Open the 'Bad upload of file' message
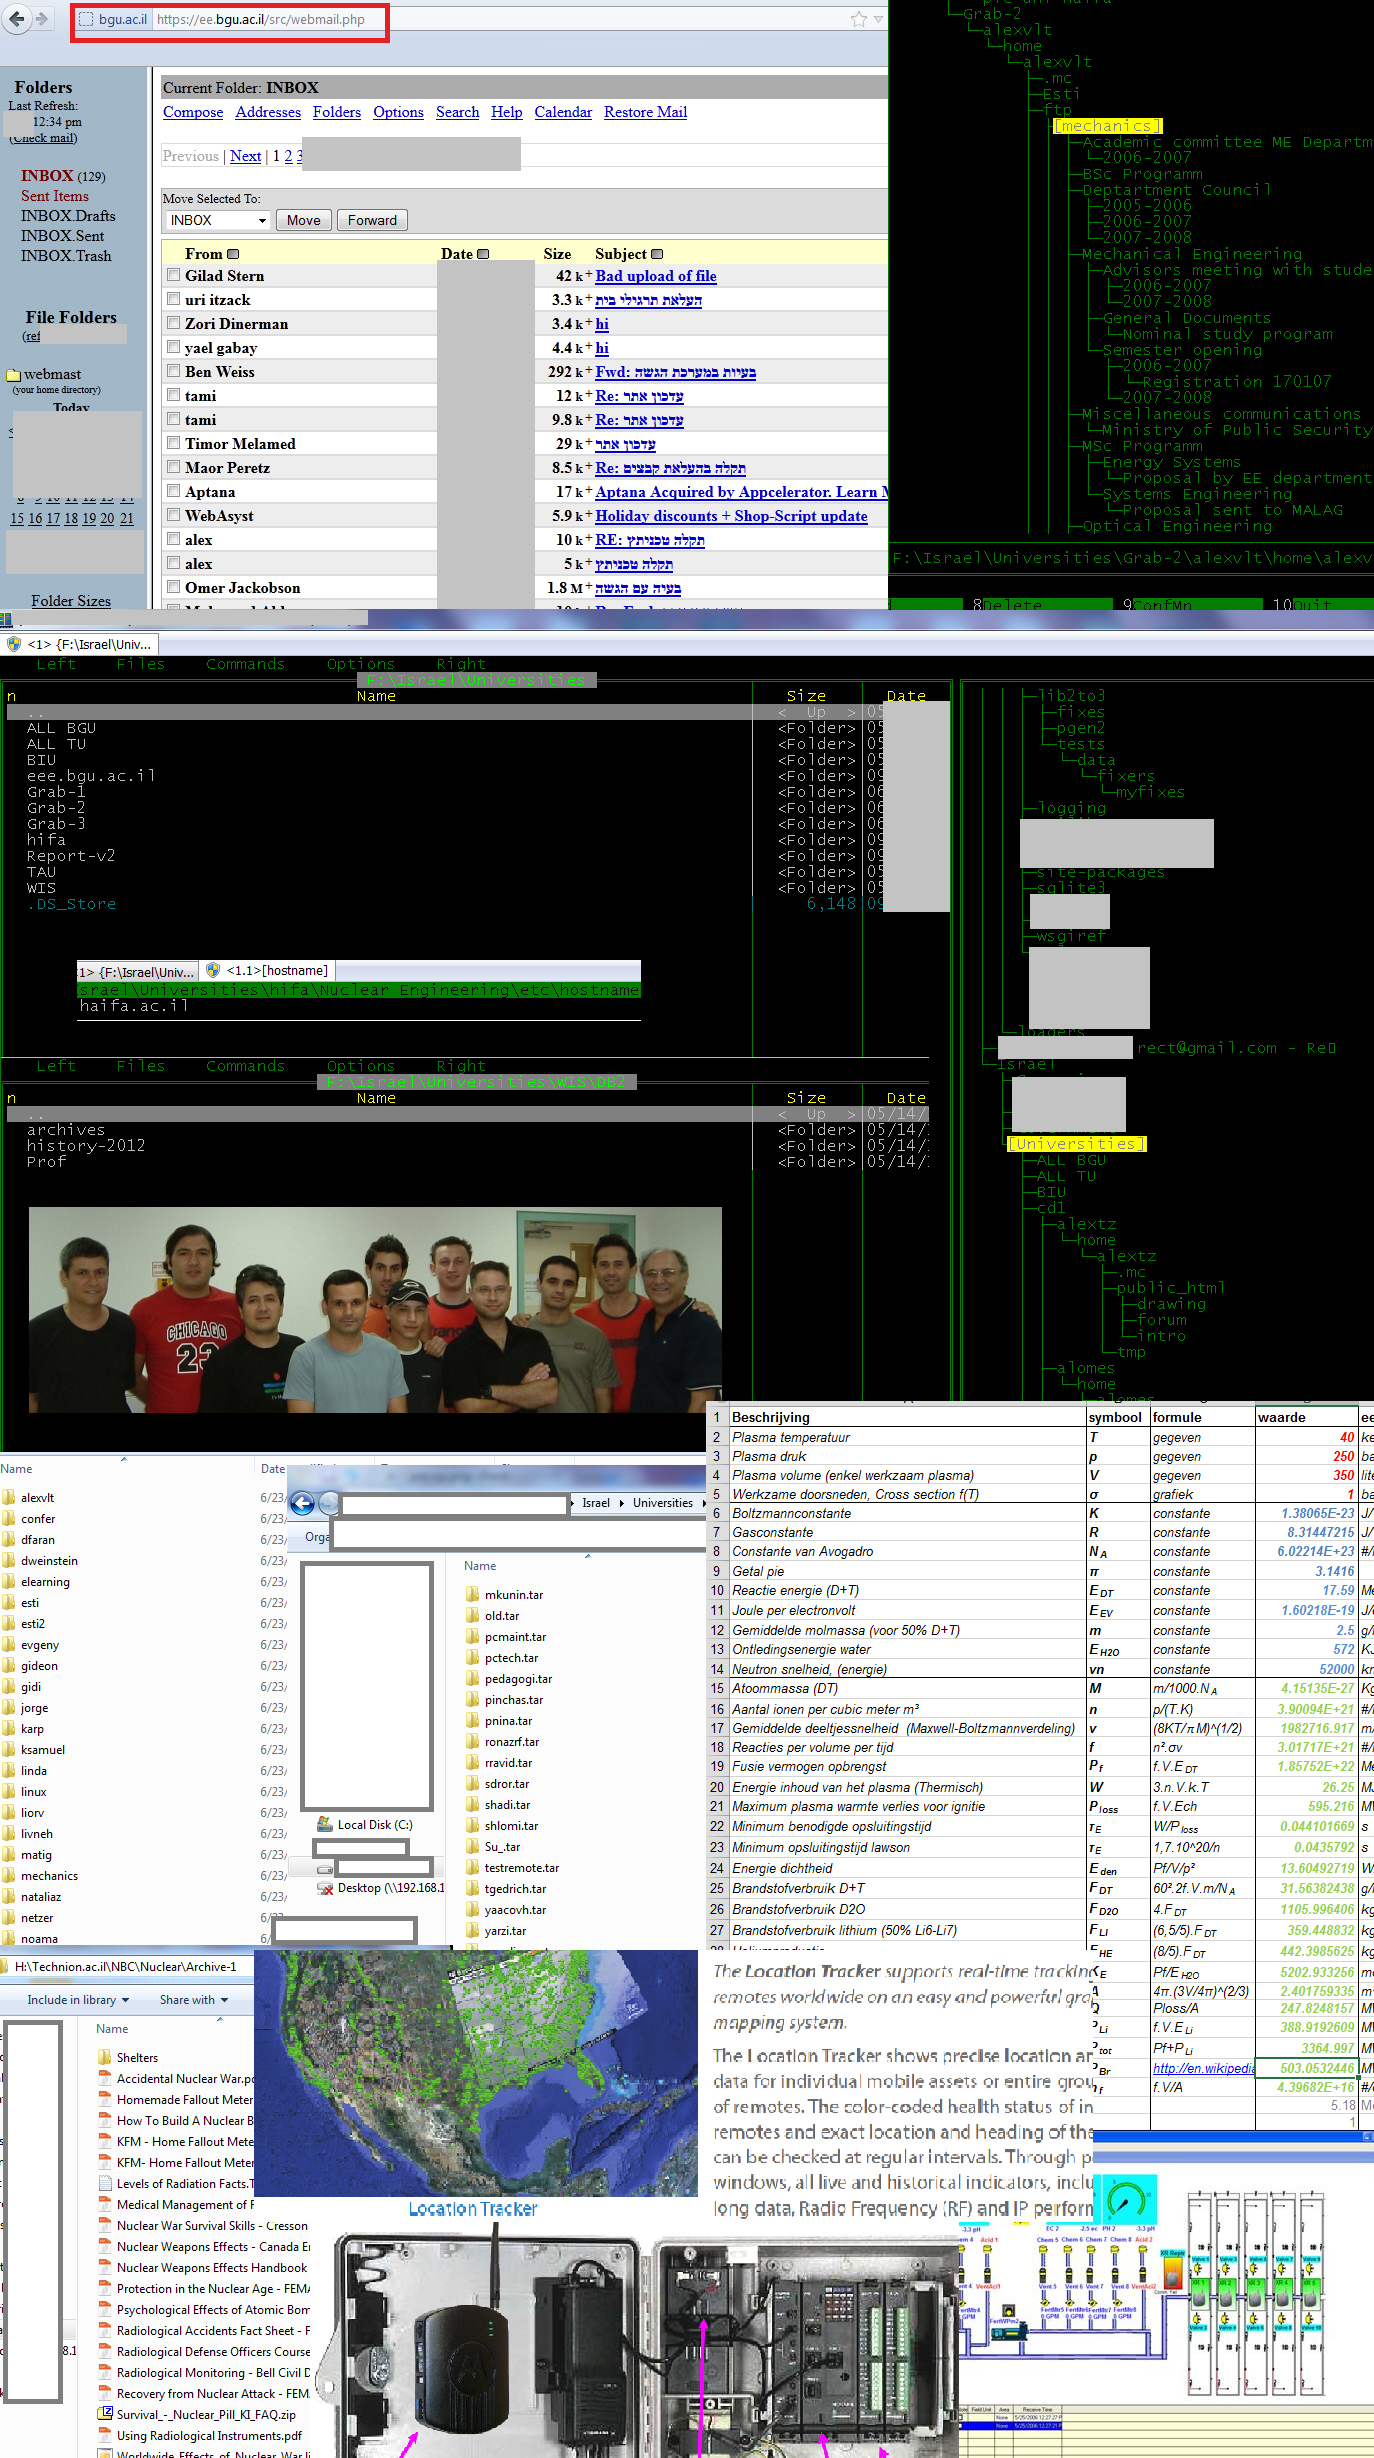Screen dimensions: 1374x2458 (x=656, y=276)
